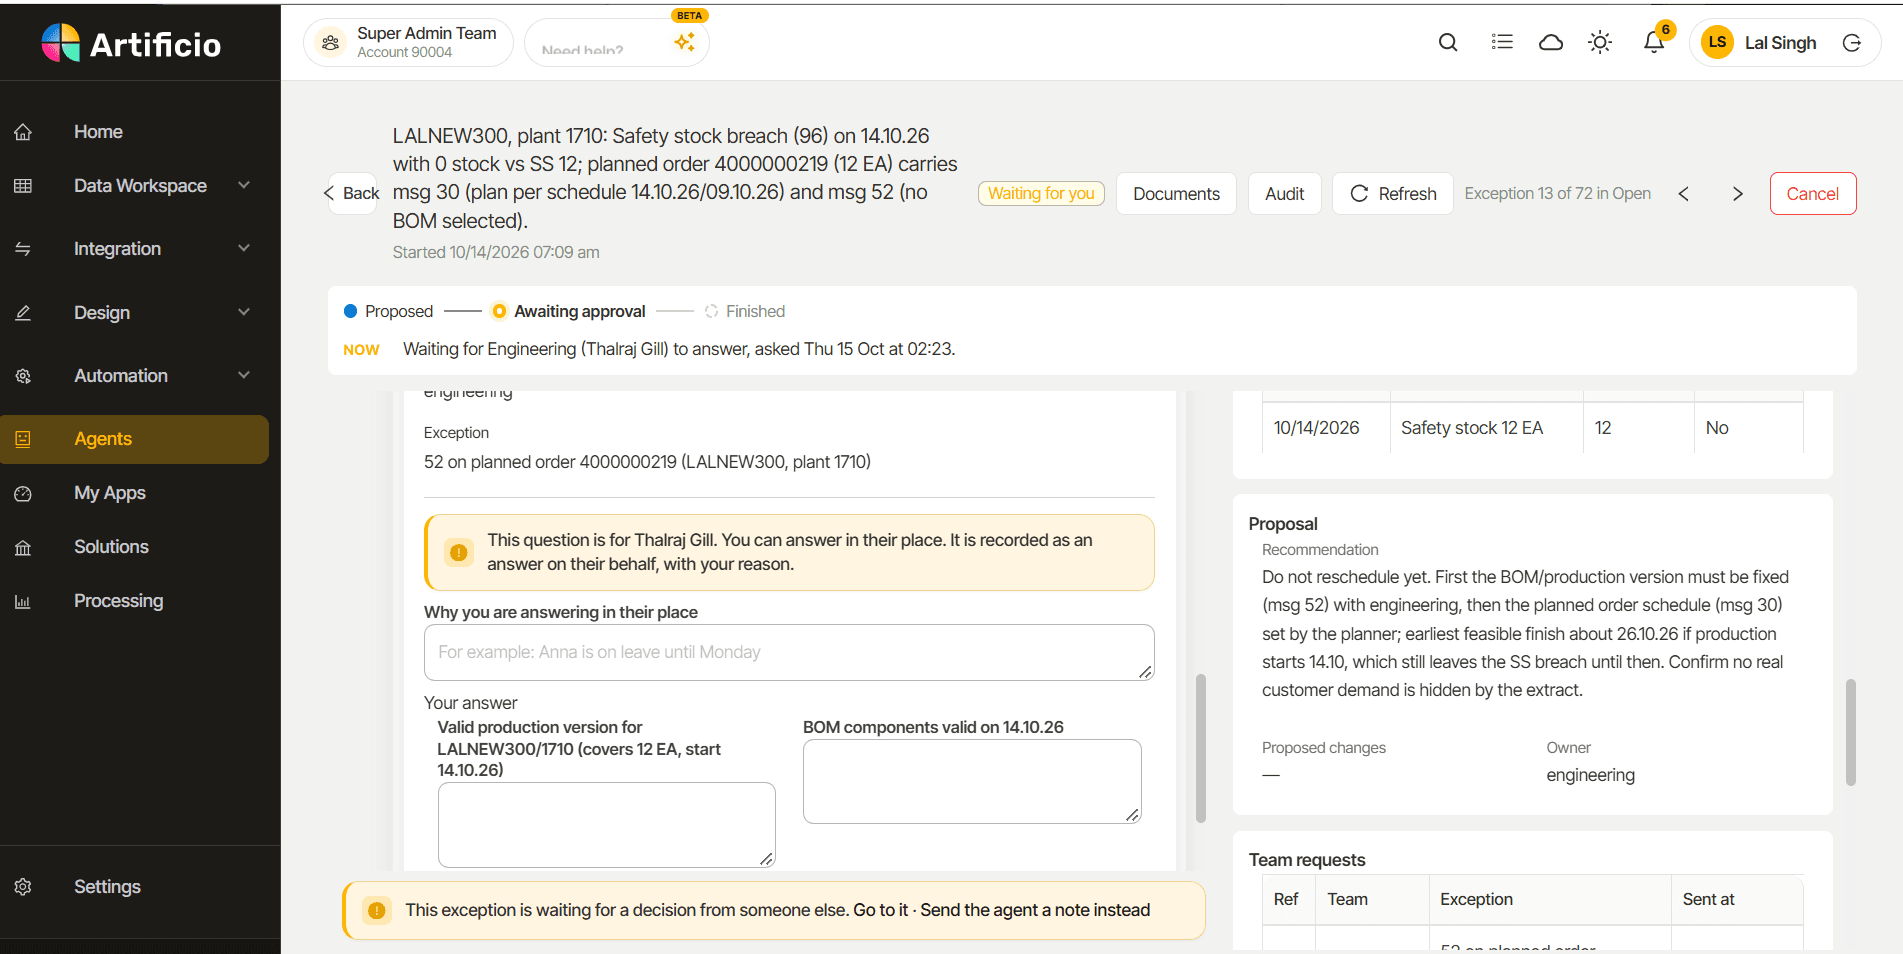The image size is (1903, 954).
Task: Toggle light/dark theme sun icon
Action: (1600, 42)
